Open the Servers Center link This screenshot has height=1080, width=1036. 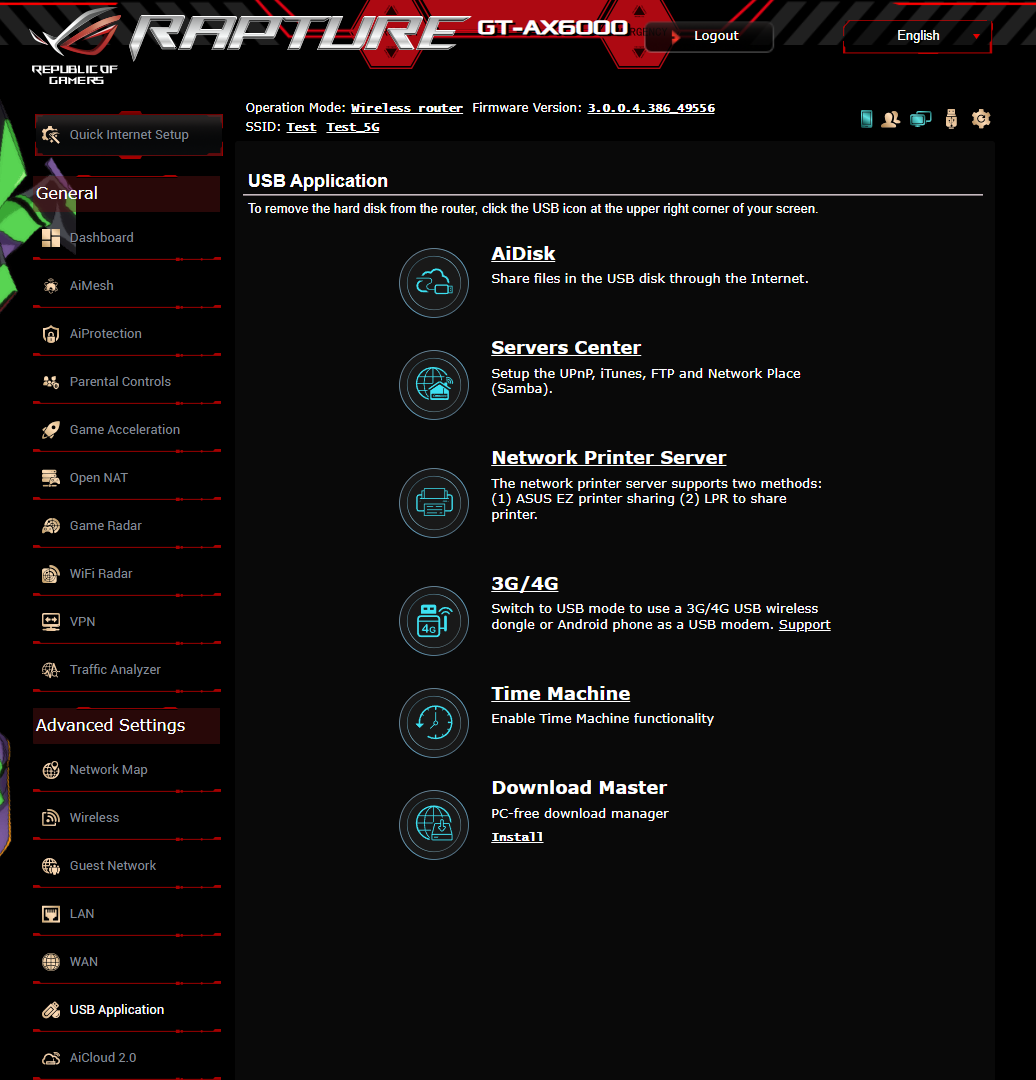566,348
